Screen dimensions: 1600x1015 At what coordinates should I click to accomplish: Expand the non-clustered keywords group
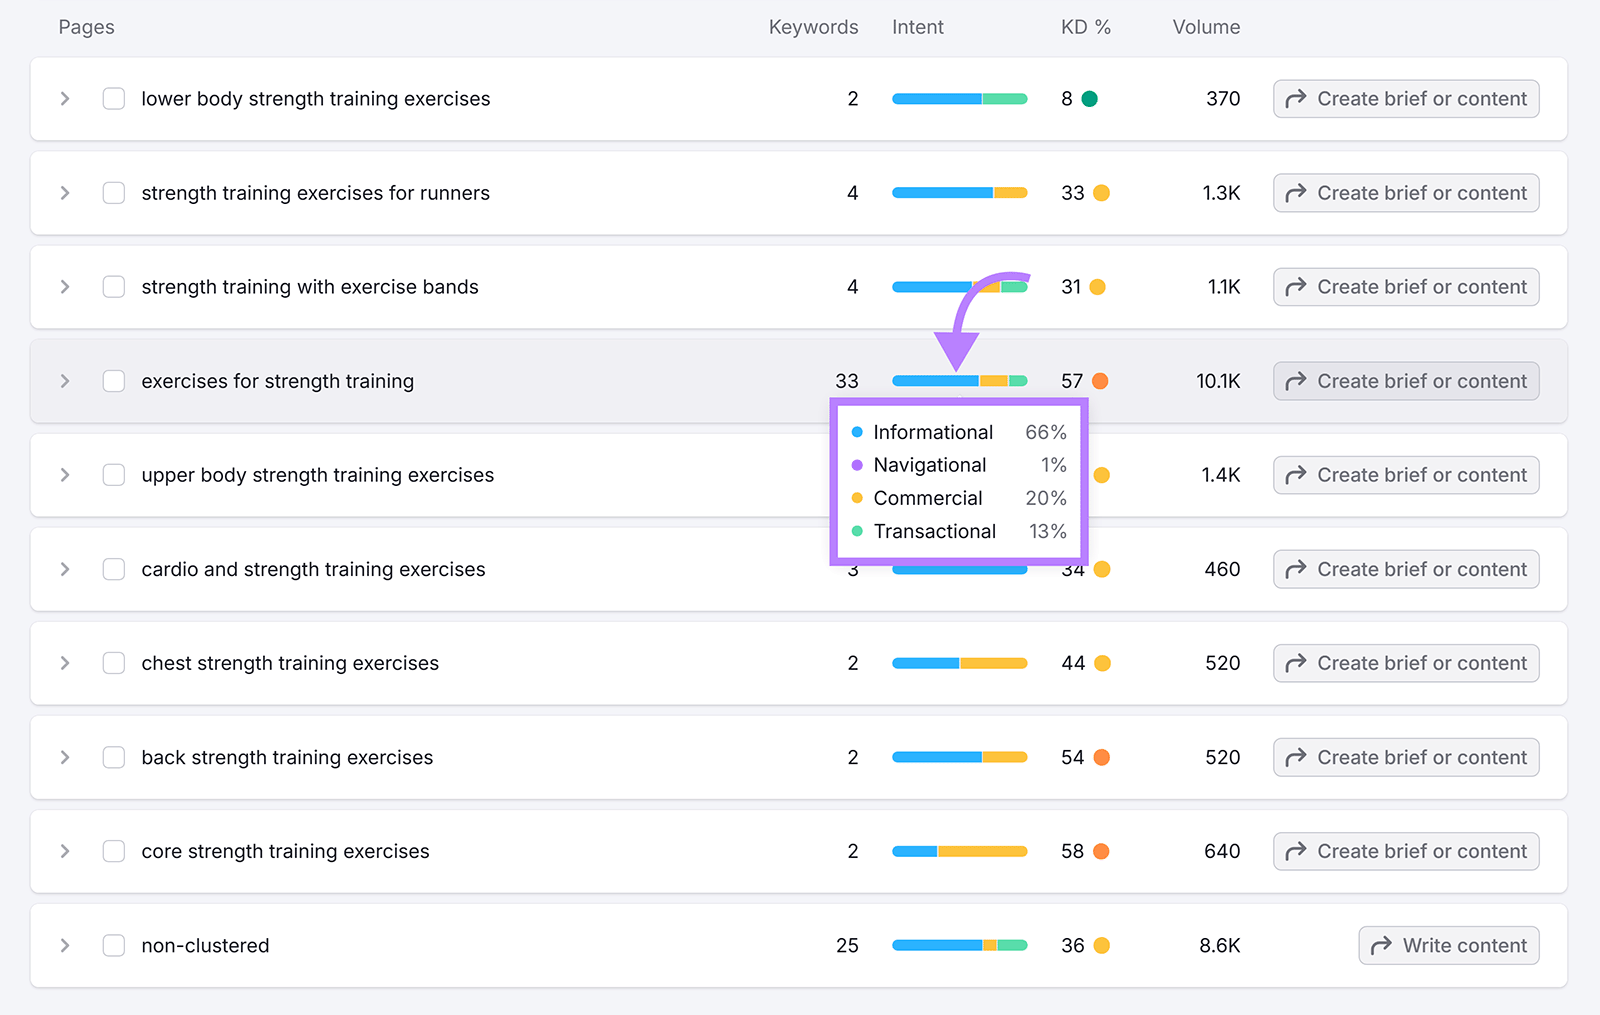[64, 945]
